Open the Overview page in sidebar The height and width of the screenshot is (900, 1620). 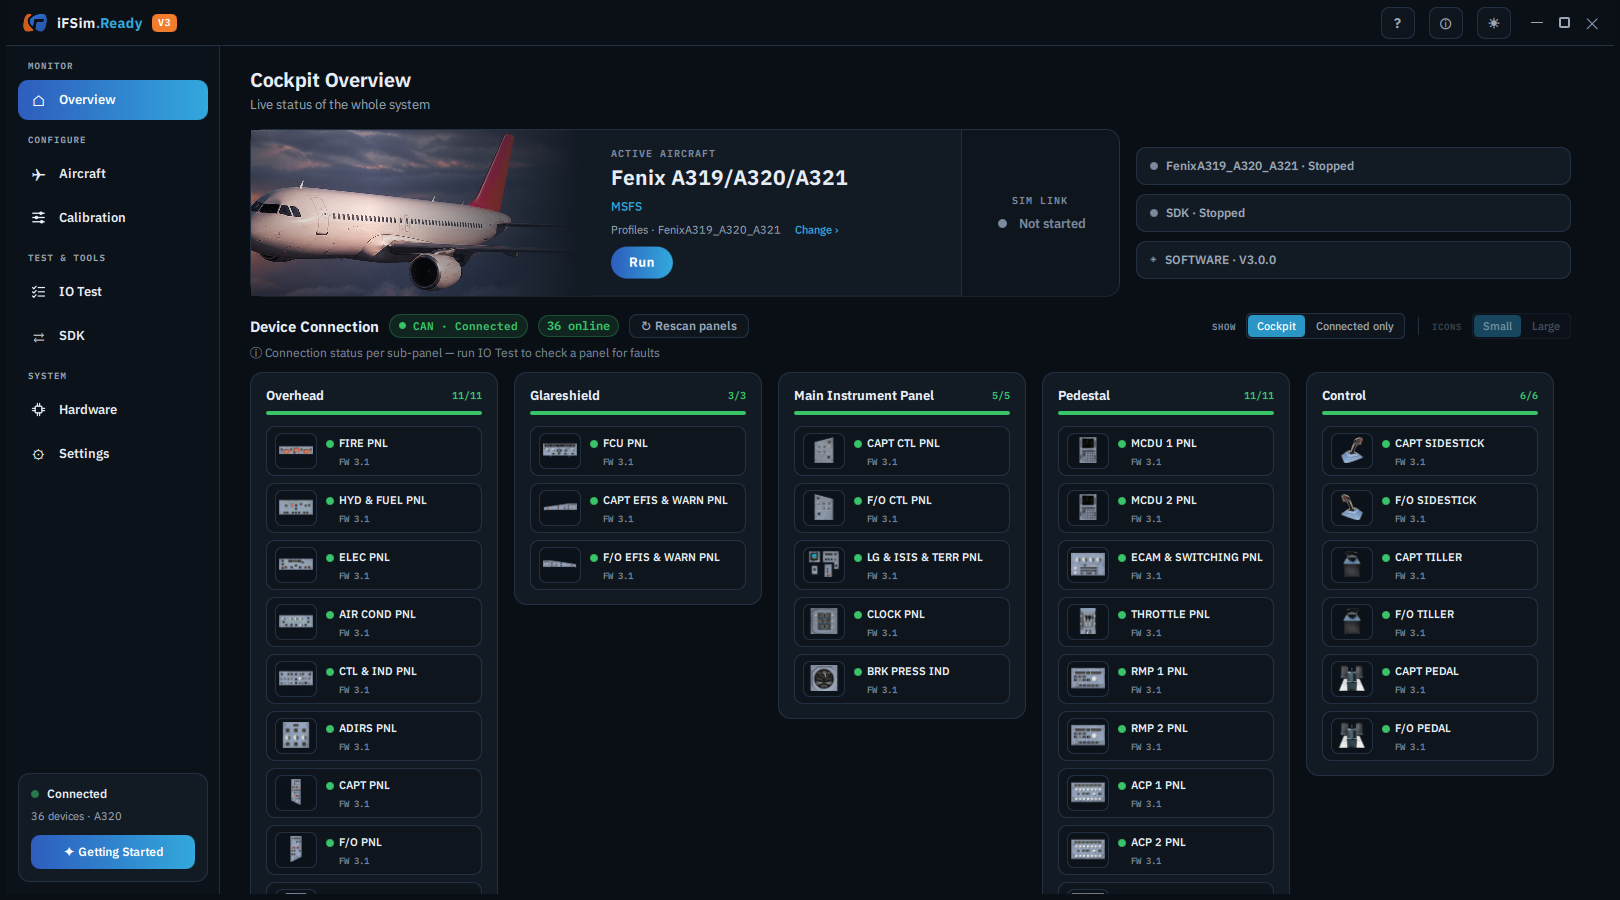pyautogui.click(x=113, y=100)
